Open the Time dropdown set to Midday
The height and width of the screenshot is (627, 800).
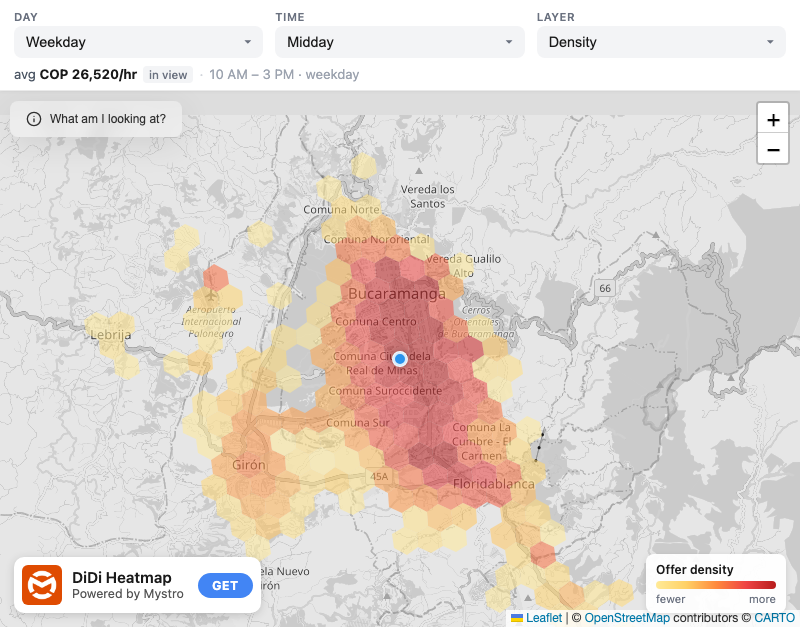point(399,42)
